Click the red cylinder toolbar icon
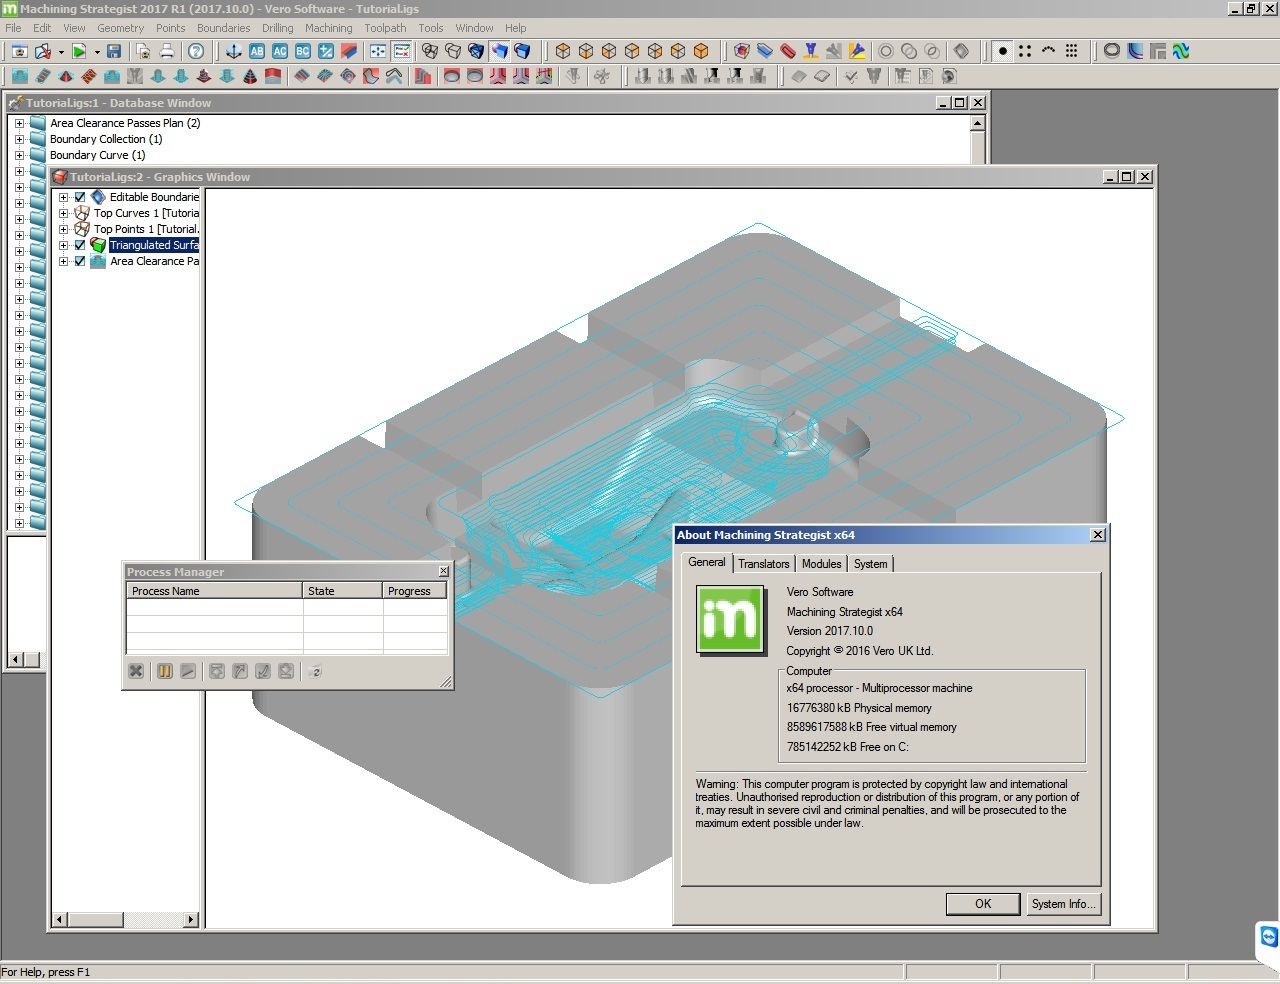Screen dimensions: 1280x984 click(x=788, y=51)
